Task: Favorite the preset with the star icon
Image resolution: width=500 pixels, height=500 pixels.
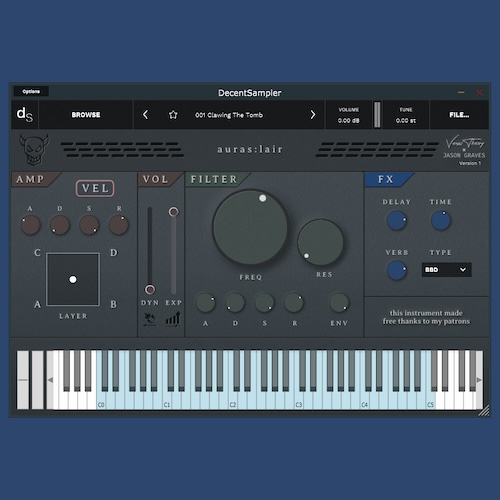Action: (x=173, y=115)
